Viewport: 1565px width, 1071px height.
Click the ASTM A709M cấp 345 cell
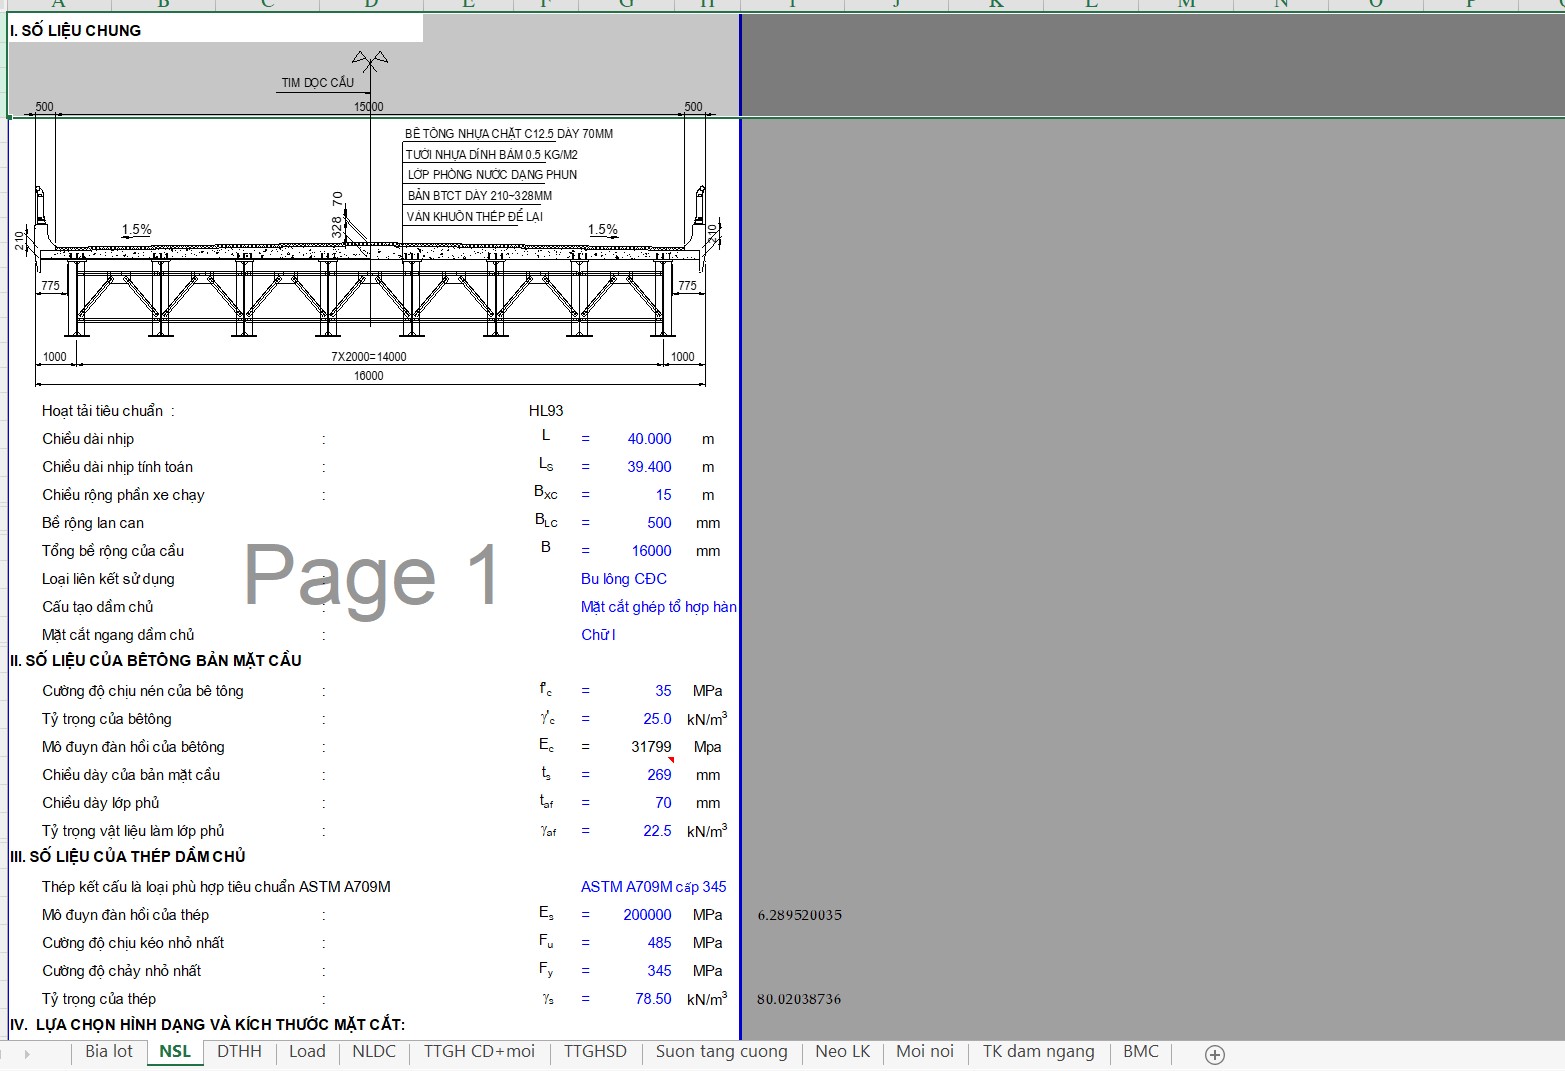[653, 887]
